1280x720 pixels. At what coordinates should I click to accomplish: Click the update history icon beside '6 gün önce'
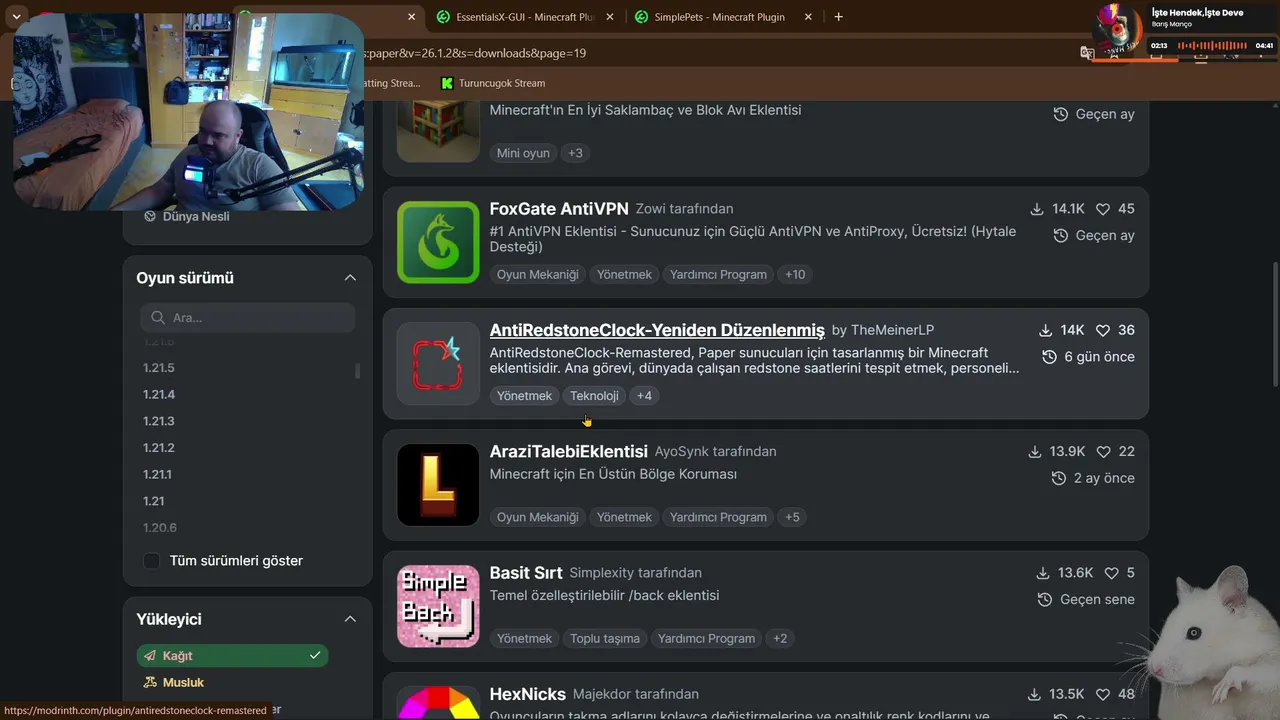coord(1049,357)
